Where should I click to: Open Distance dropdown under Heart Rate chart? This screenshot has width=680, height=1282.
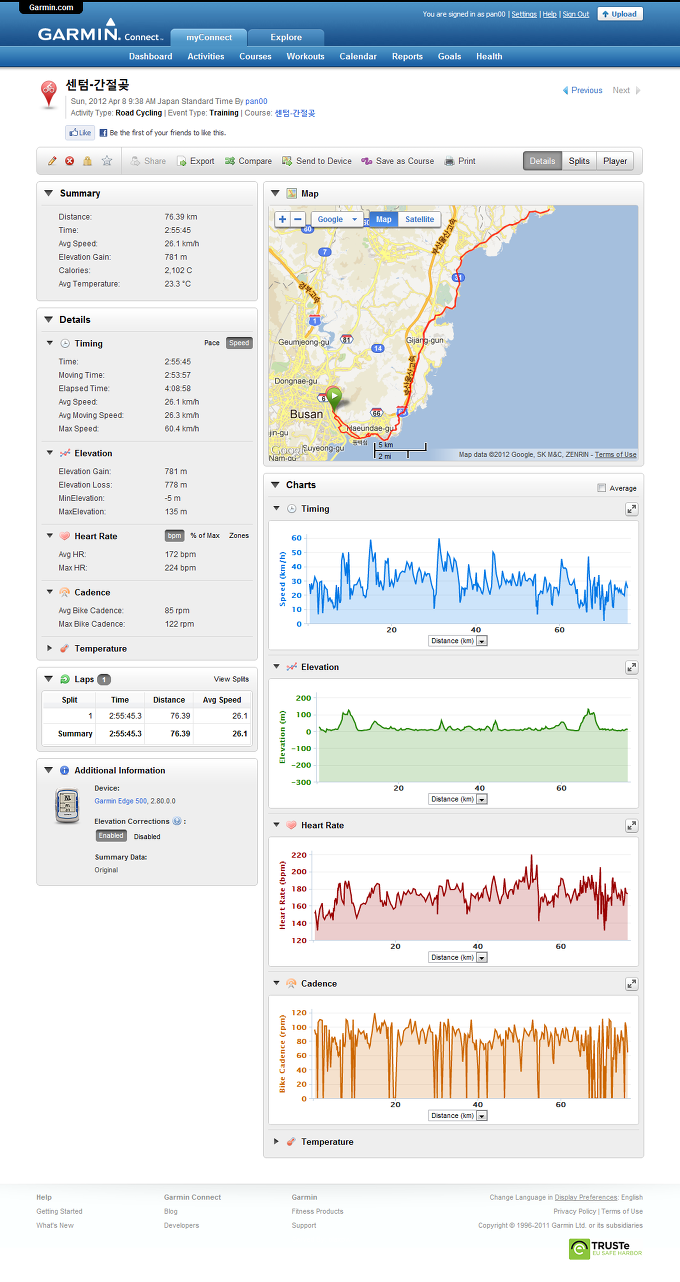click(x=457, y=957)
